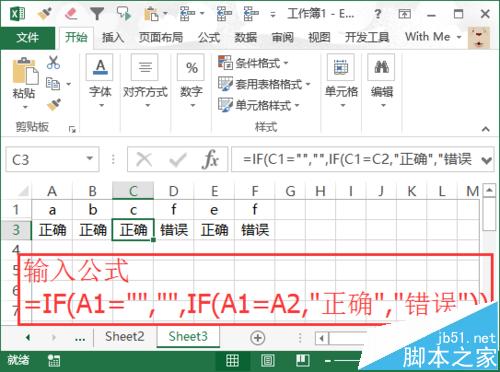Open the File tab
This screenshot has height=372, width=500.
click(28, 37)
